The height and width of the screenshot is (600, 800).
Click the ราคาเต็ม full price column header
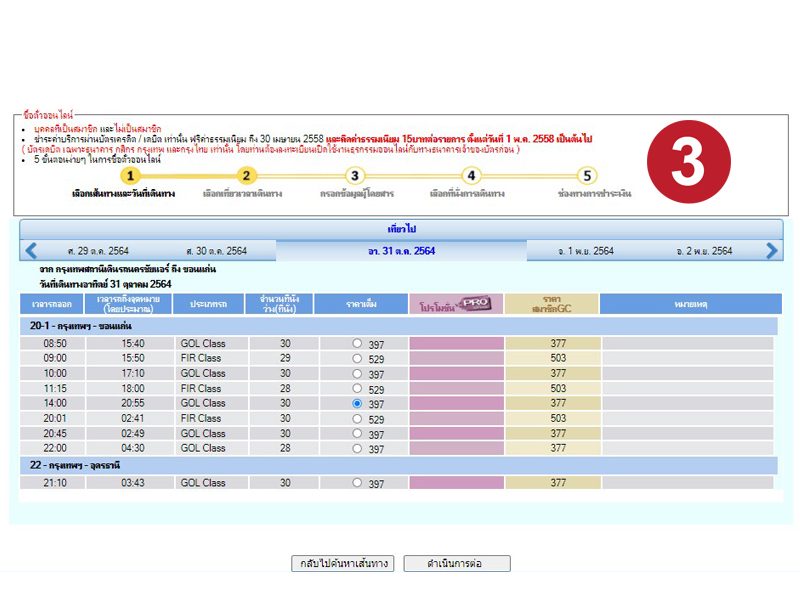click(361, 304)
